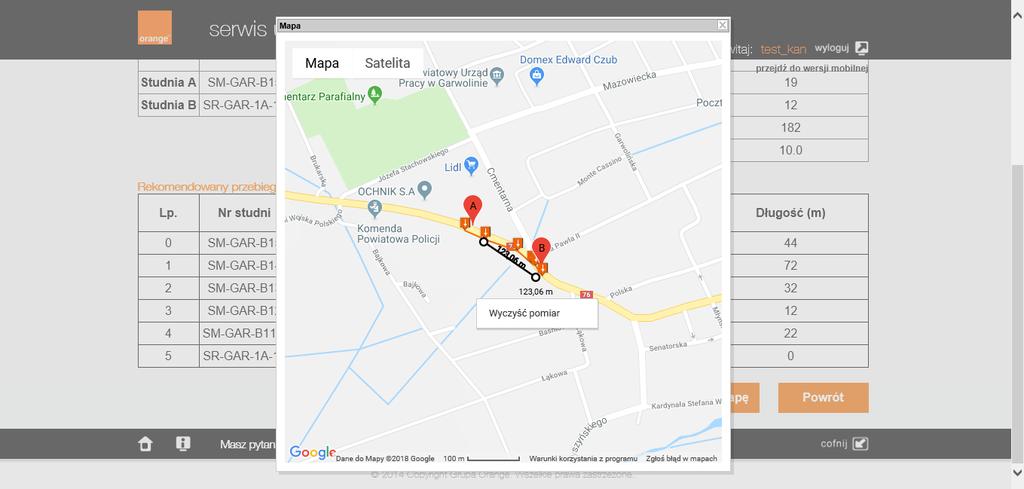Viewport: 1024px width, 489px height.
Task: Open Zgłoś błąd w mapach link
Action: 681,458
